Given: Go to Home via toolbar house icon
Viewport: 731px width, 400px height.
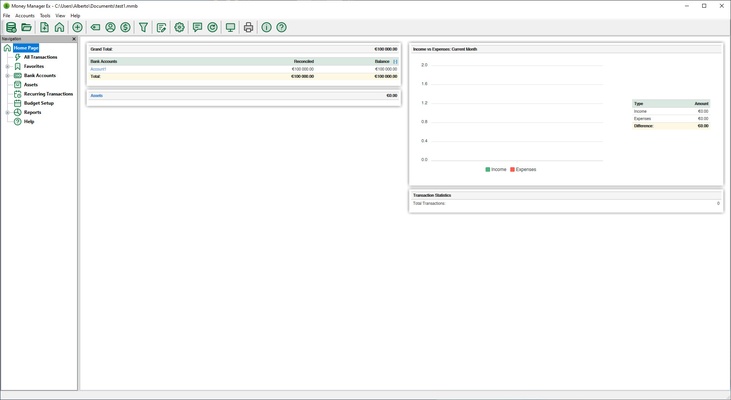Looking at the screenshot, I should [x=59, y=28].
